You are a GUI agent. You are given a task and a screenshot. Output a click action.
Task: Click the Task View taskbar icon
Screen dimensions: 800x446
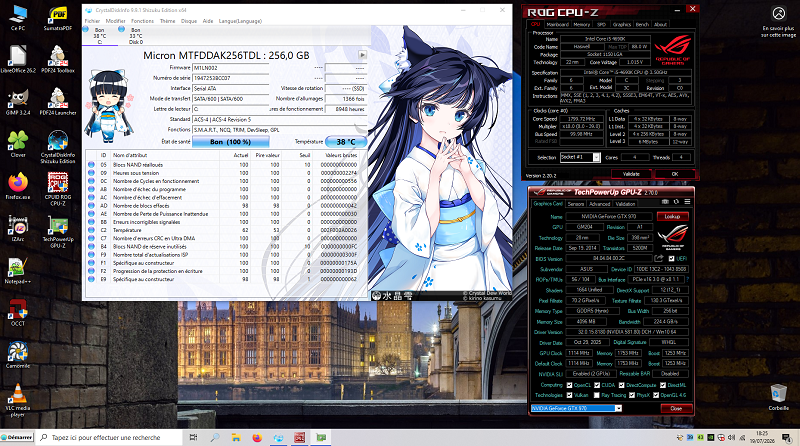point(193,437)
